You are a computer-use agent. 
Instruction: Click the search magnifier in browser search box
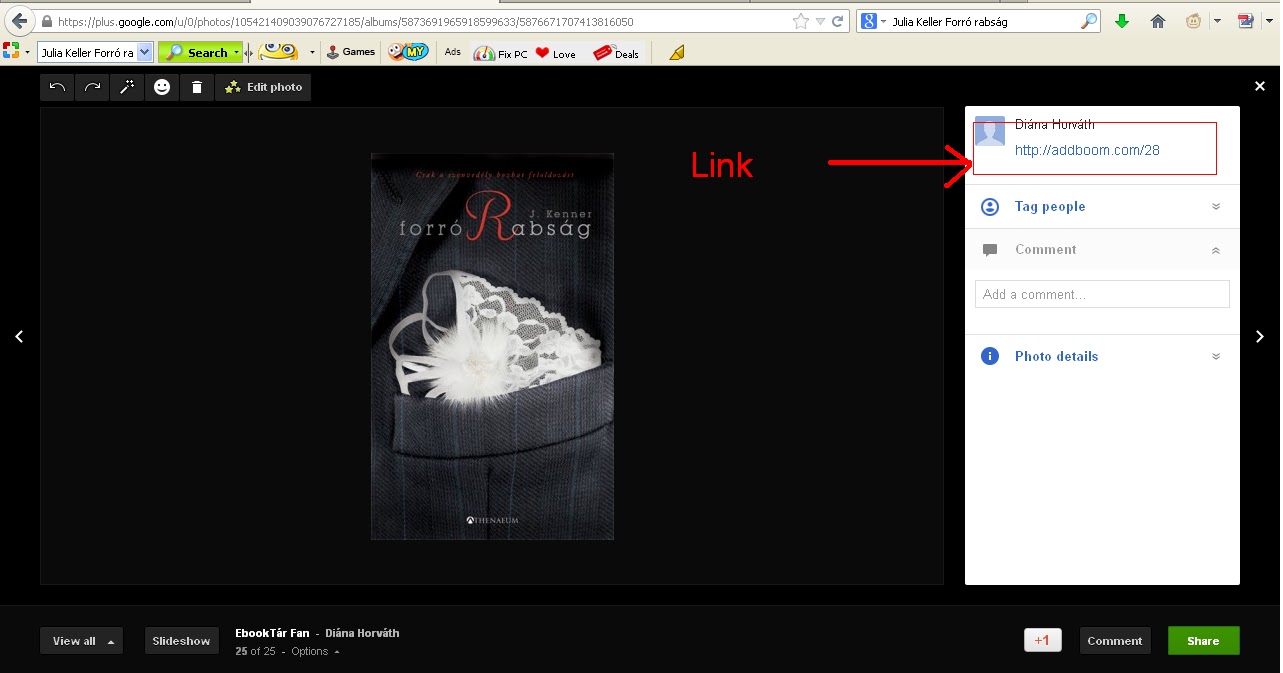pyautogui.click(x=1088, y=21)
